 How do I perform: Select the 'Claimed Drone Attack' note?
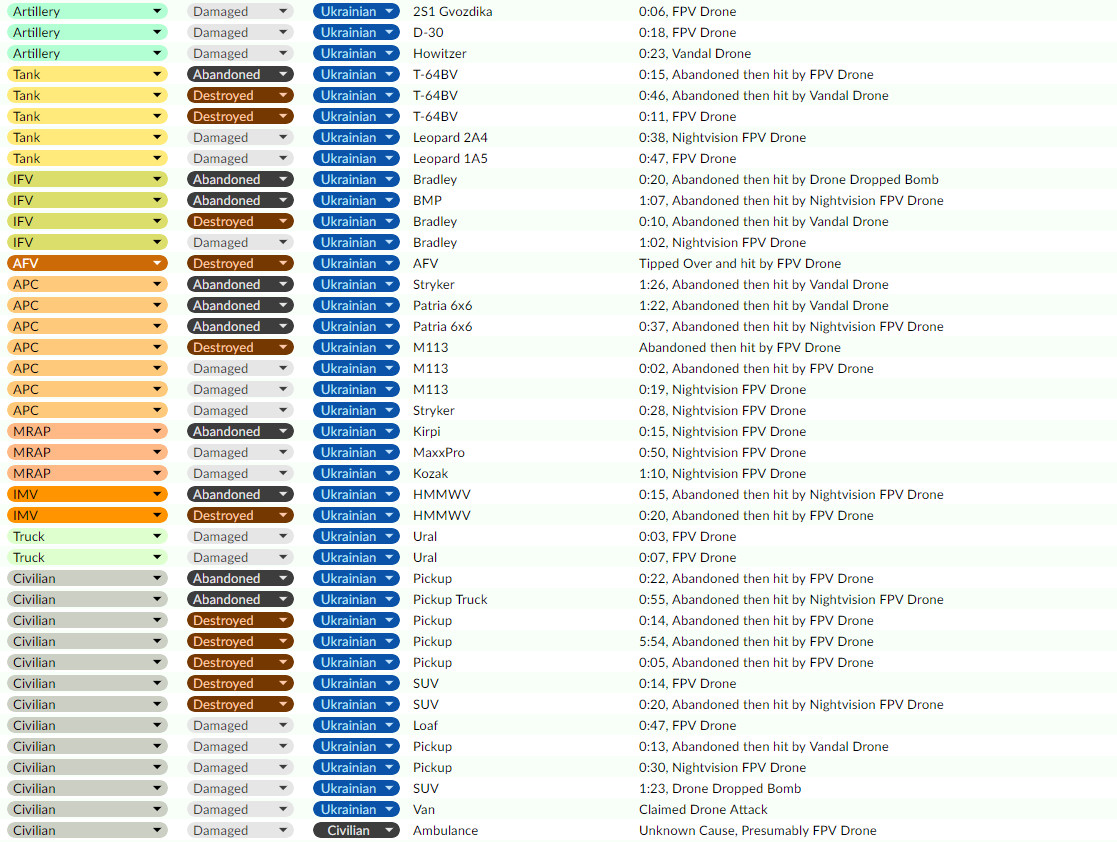point(703,810)
